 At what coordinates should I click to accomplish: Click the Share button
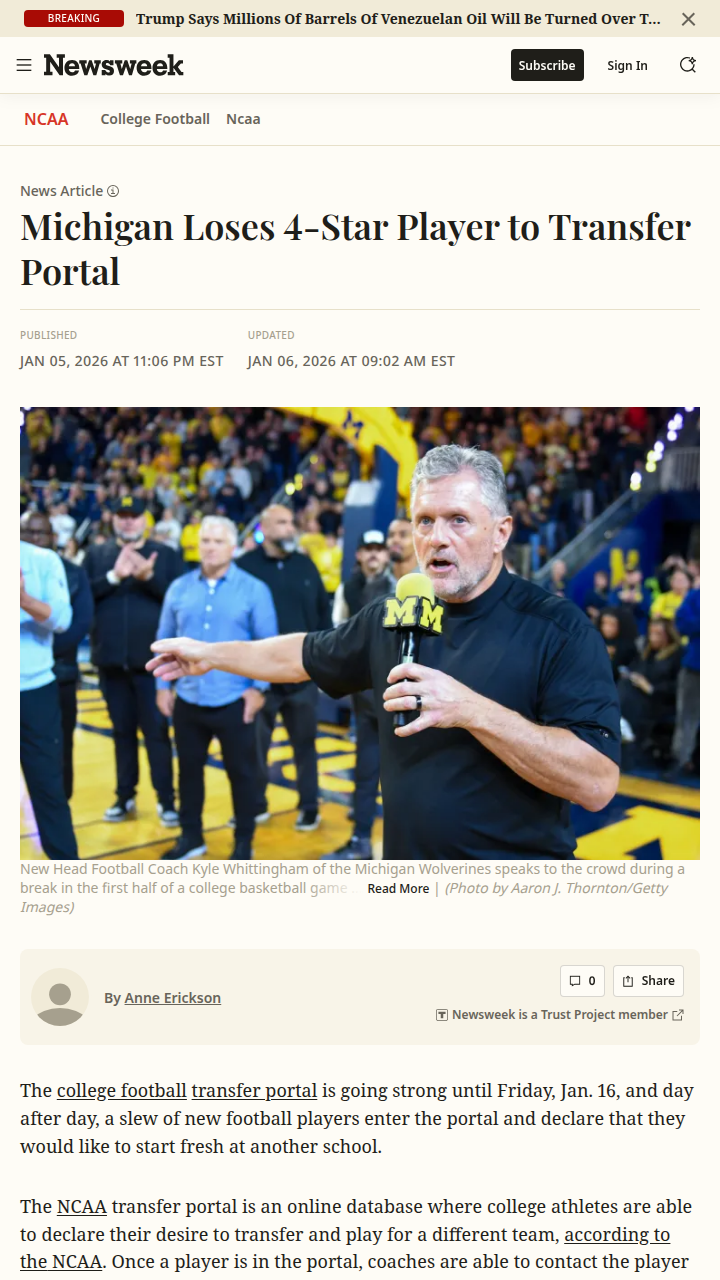pos(648,981)
